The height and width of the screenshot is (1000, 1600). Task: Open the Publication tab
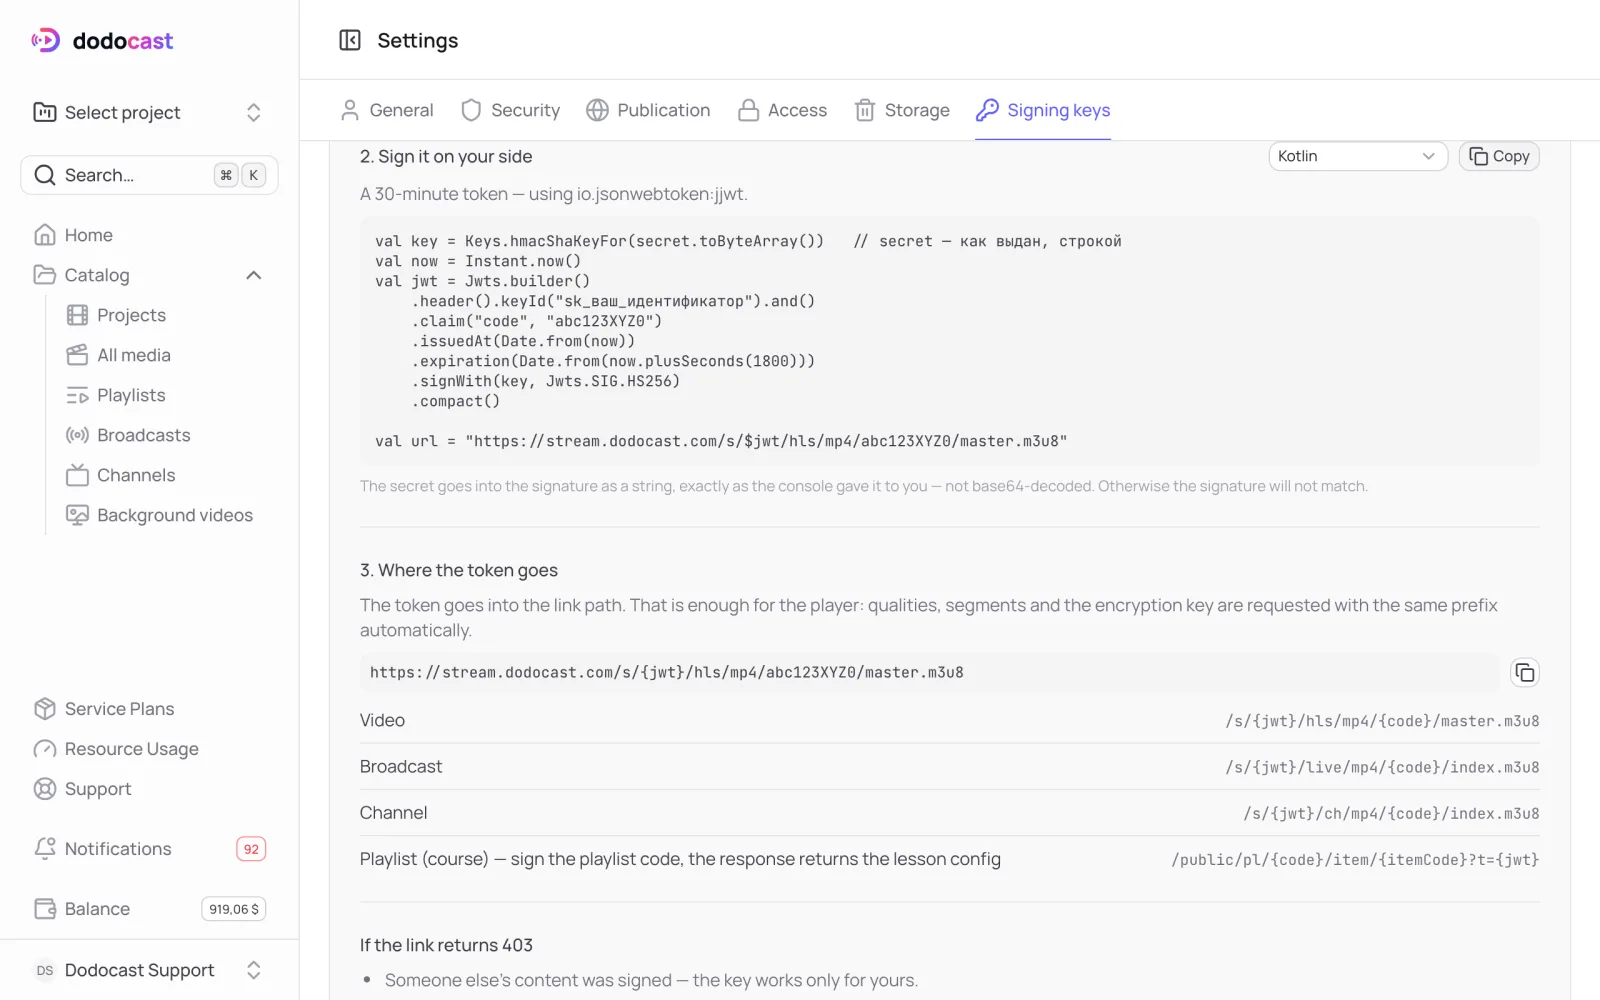(x=649, y=110)
